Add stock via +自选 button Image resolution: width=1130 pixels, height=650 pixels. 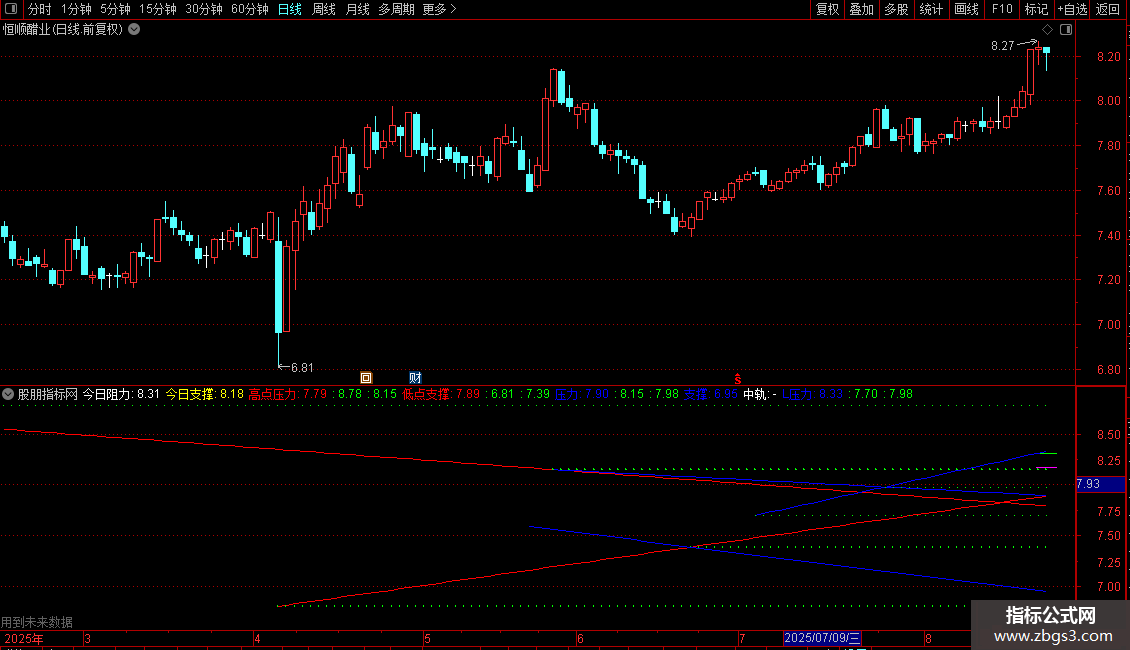(1072, 9)
